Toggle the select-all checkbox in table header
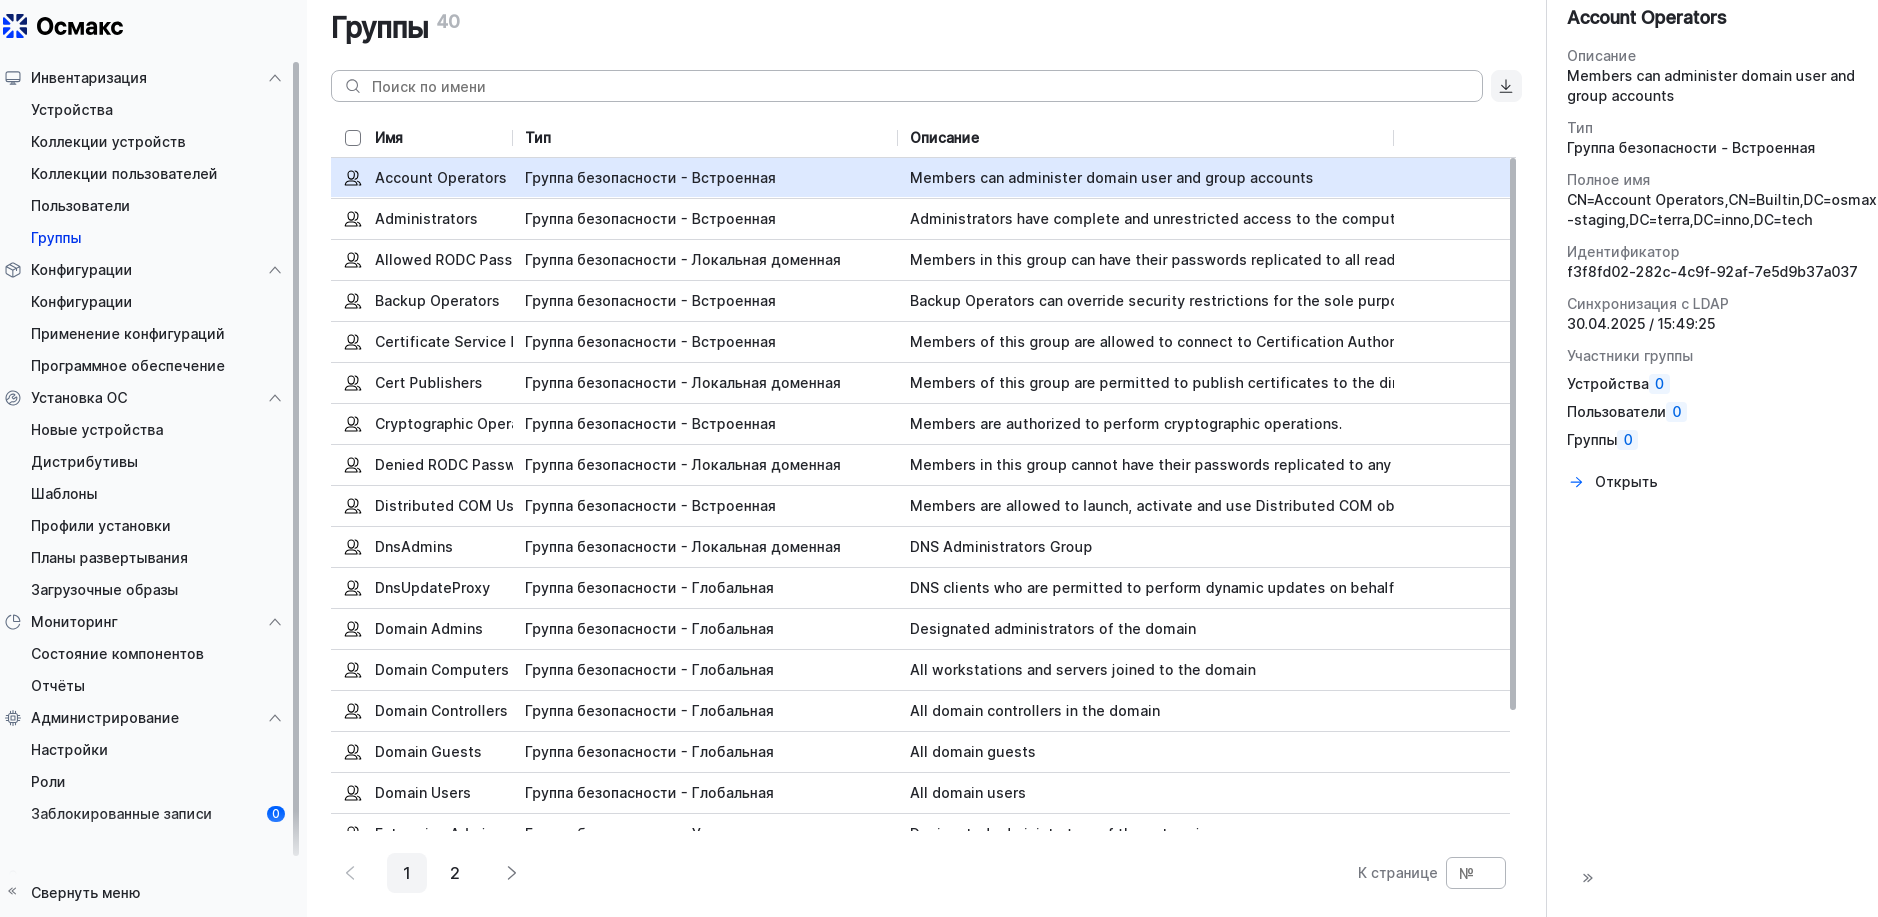1878x917 pixels. tap(353, 138)
